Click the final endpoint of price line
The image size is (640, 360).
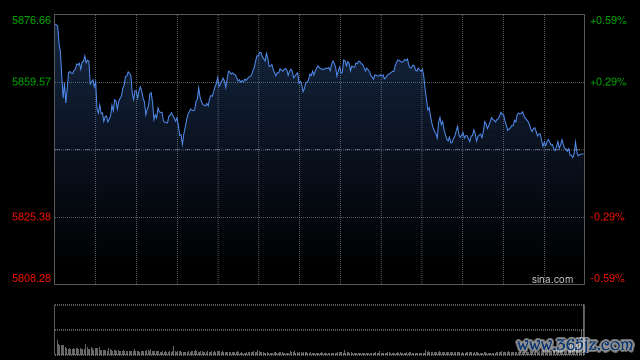pyautogui.click(x=582, y=154)
